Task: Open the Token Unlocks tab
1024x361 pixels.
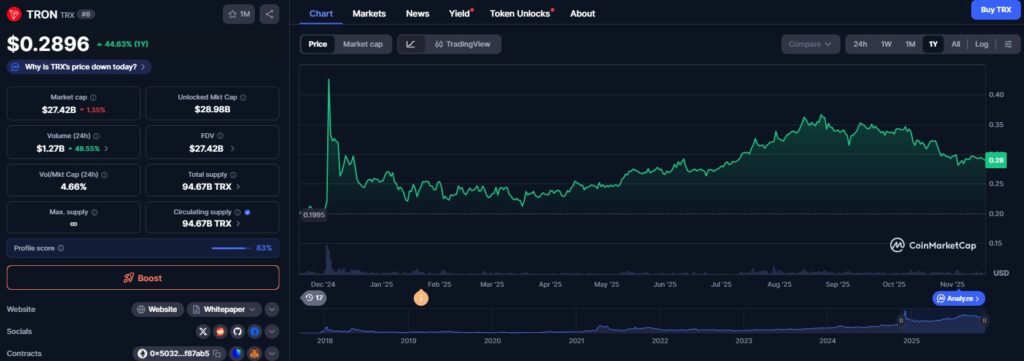Action: (x=520, y=13)
